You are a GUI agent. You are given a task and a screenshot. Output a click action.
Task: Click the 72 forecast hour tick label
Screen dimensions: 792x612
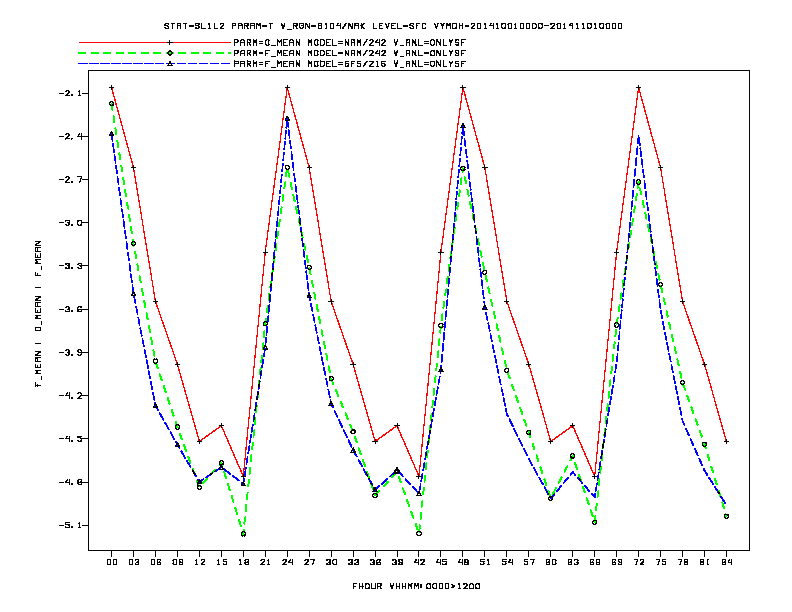coord(638,562)
